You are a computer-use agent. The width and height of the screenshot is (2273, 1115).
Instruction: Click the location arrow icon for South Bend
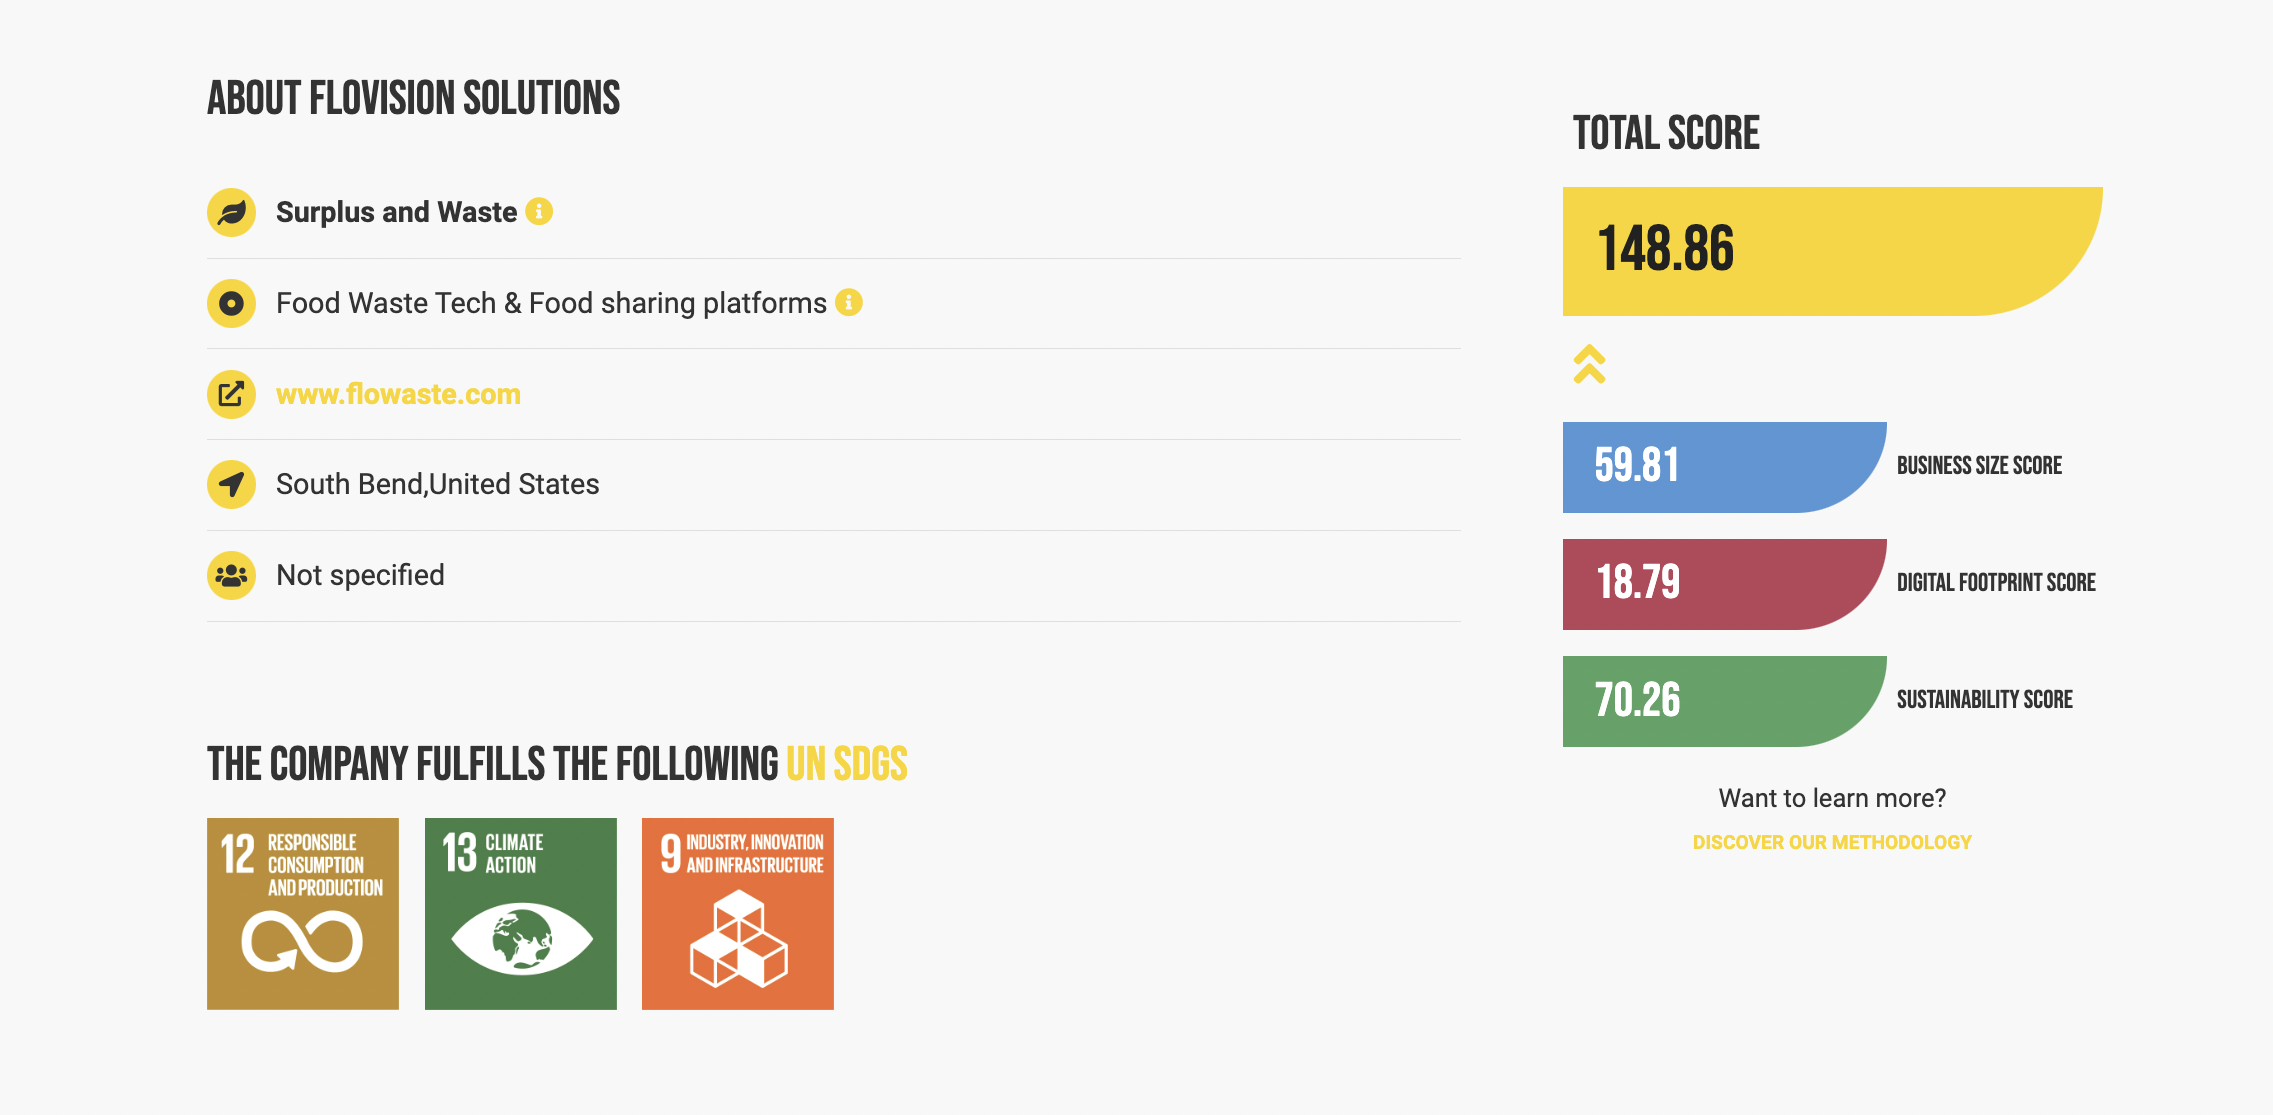[231, 485]
